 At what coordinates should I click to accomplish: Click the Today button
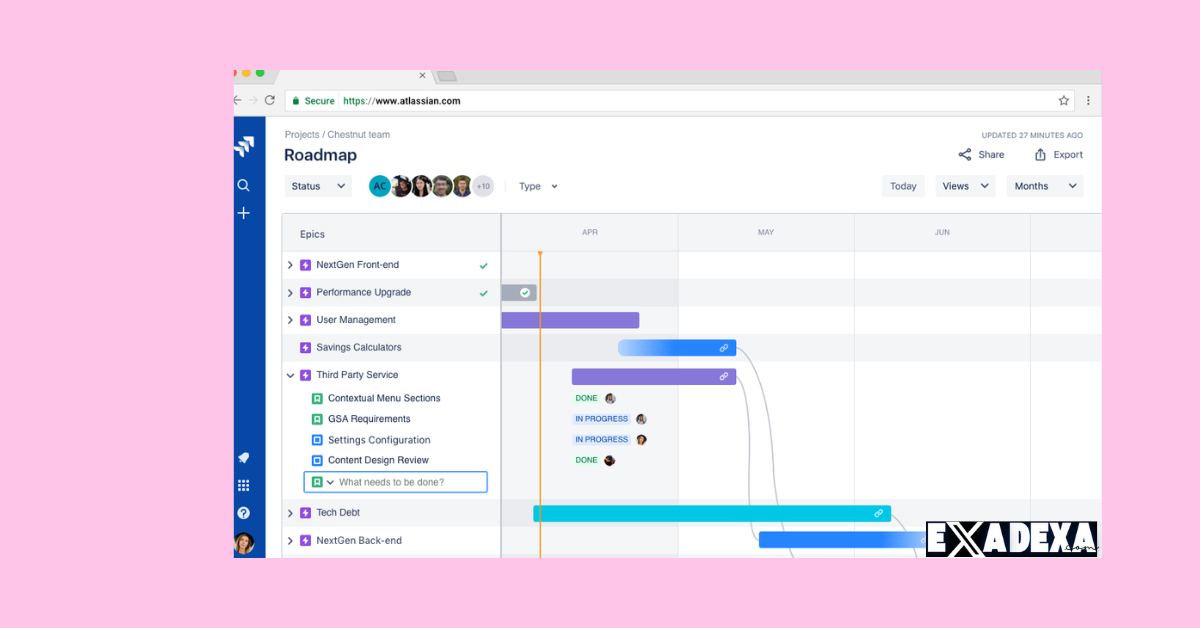[902, 185]
